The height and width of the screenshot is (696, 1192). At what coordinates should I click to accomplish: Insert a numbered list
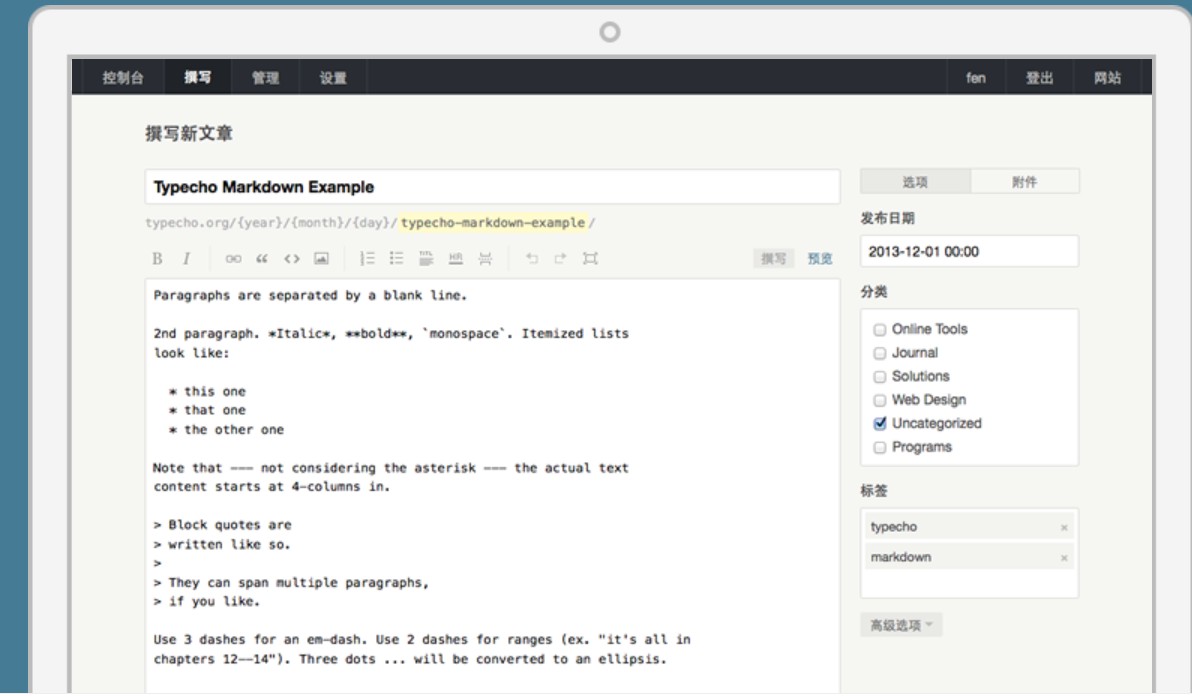tap(367, 258)
